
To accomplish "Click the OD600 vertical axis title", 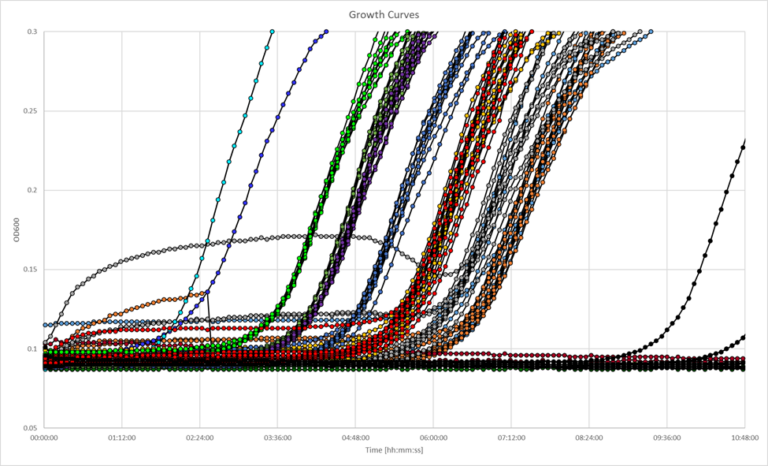I will click(x=18, y=230).
